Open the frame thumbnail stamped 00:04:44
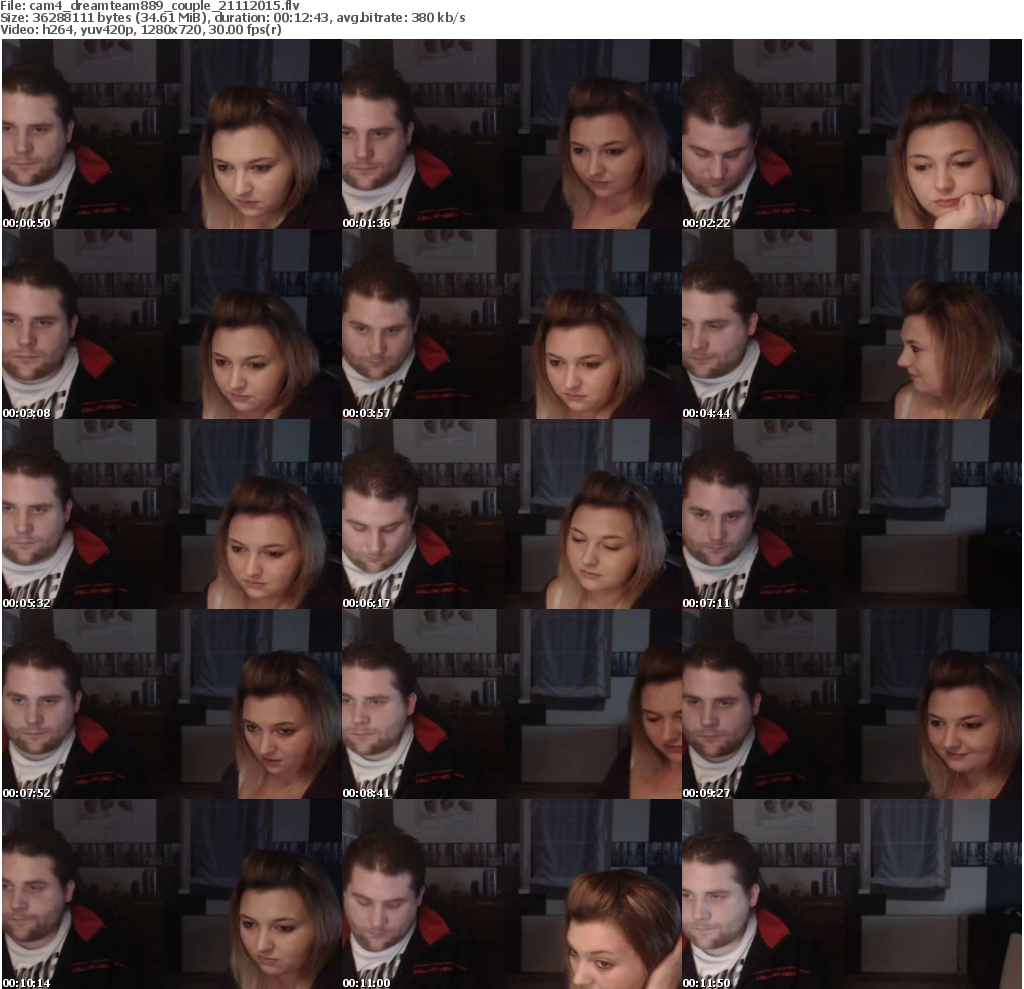Image resolution: width=1024 pixels, height=989 pixels. 852,324
